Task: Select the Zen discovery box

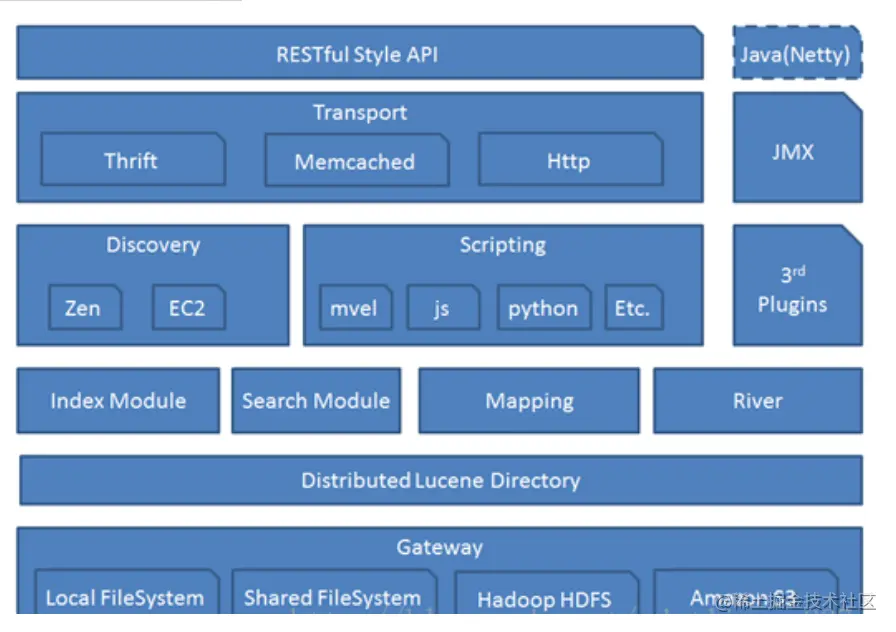Action: point(85,307)
